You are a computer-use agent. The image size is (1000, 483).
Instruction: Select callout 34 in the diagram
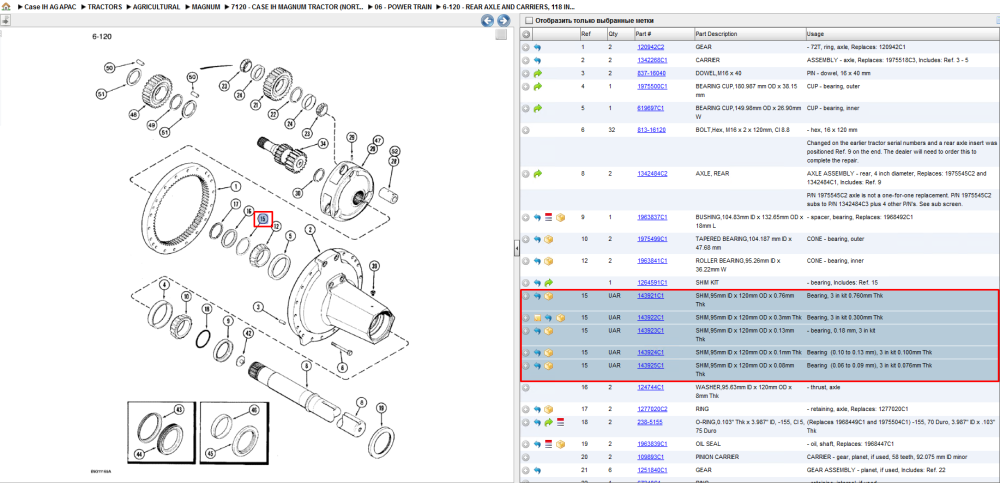point(323,144)
